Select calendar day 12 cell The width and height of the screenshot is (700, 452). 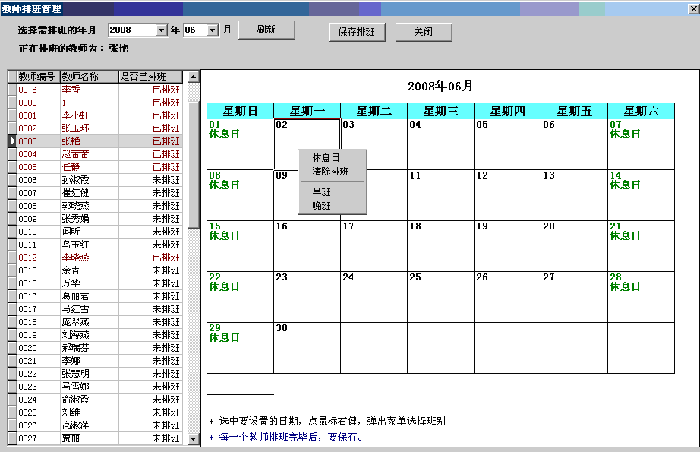click(x=508, y=195)
